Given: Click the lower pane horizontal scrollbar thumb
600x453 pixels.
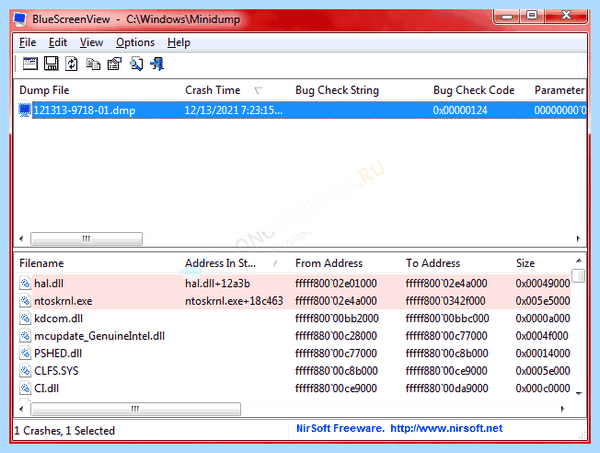Looking at the screenshot, I should point(135,409).
